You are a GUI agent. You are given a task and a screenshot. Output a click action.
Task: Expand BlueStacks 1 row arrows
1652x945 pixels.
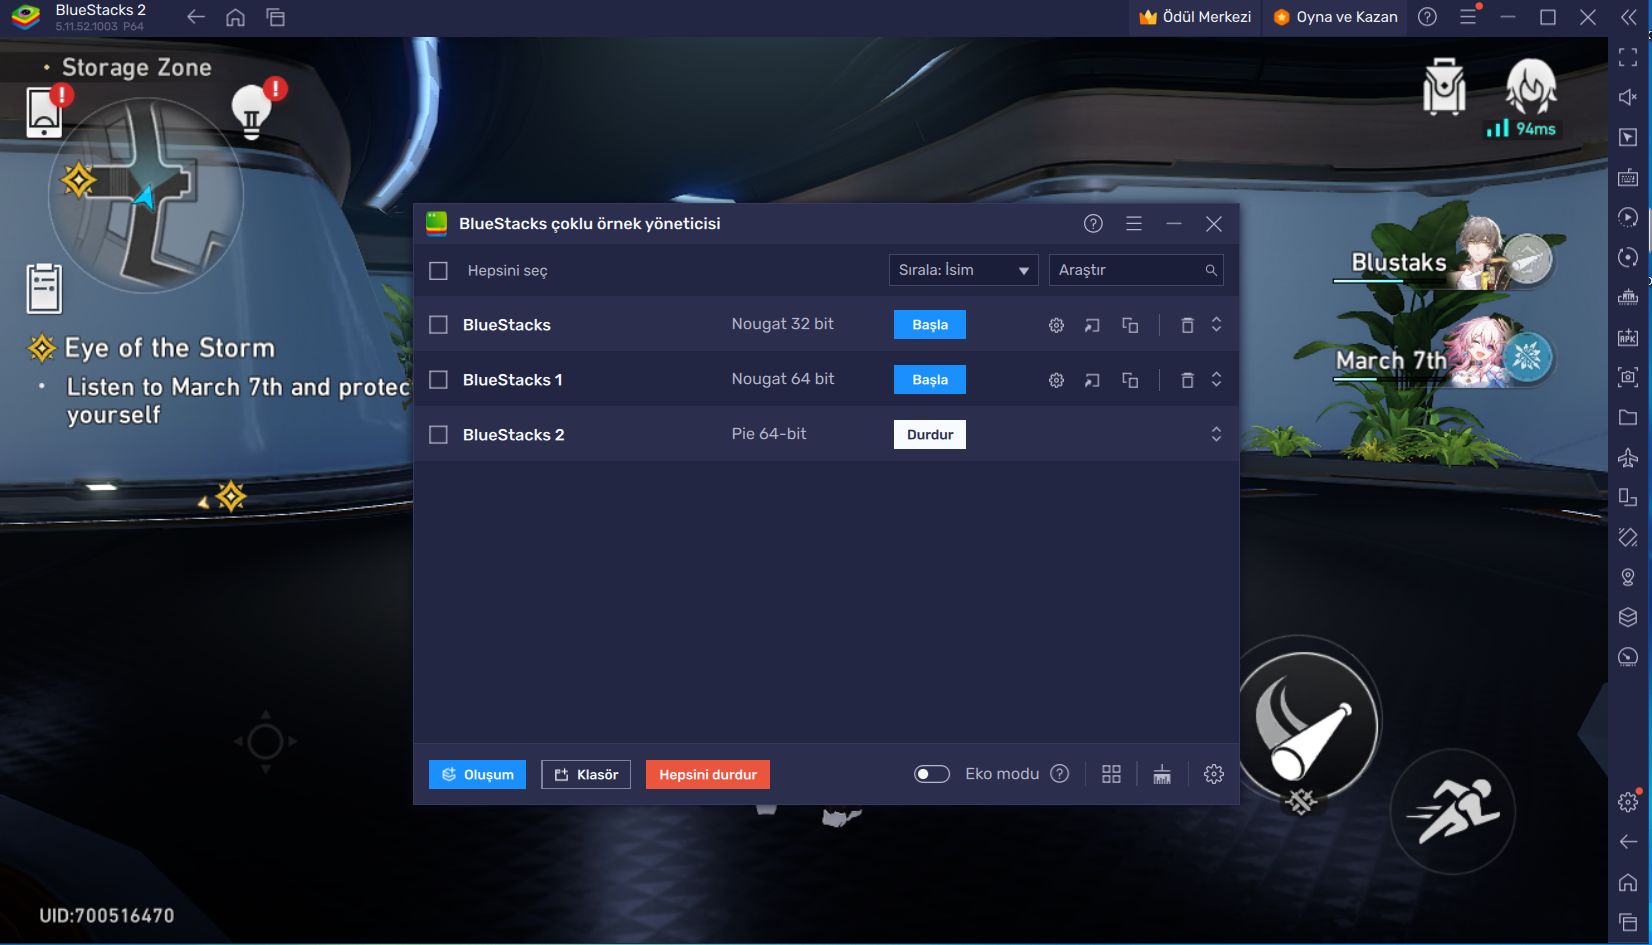pyautogui.click(x=1216, y=380)
